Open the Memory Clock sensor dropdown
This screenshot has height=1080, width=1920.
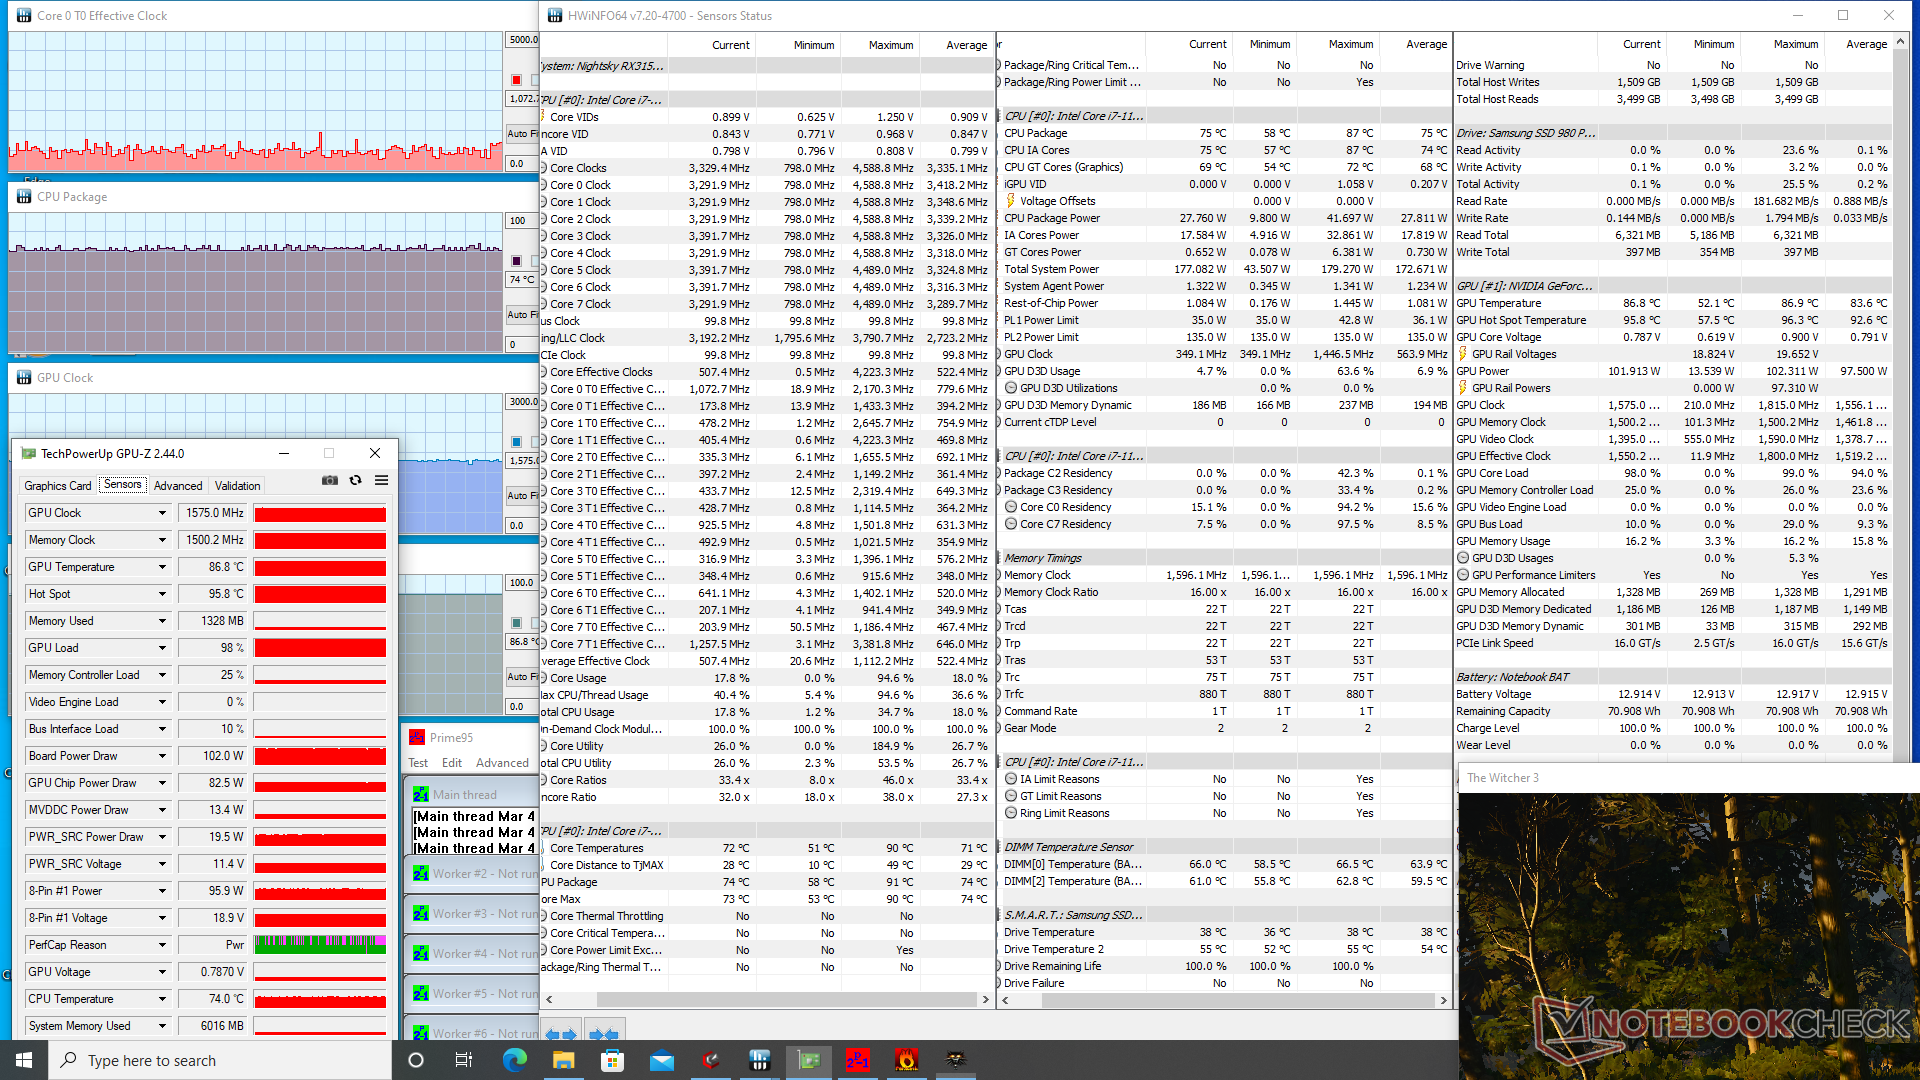pos(162,540)
